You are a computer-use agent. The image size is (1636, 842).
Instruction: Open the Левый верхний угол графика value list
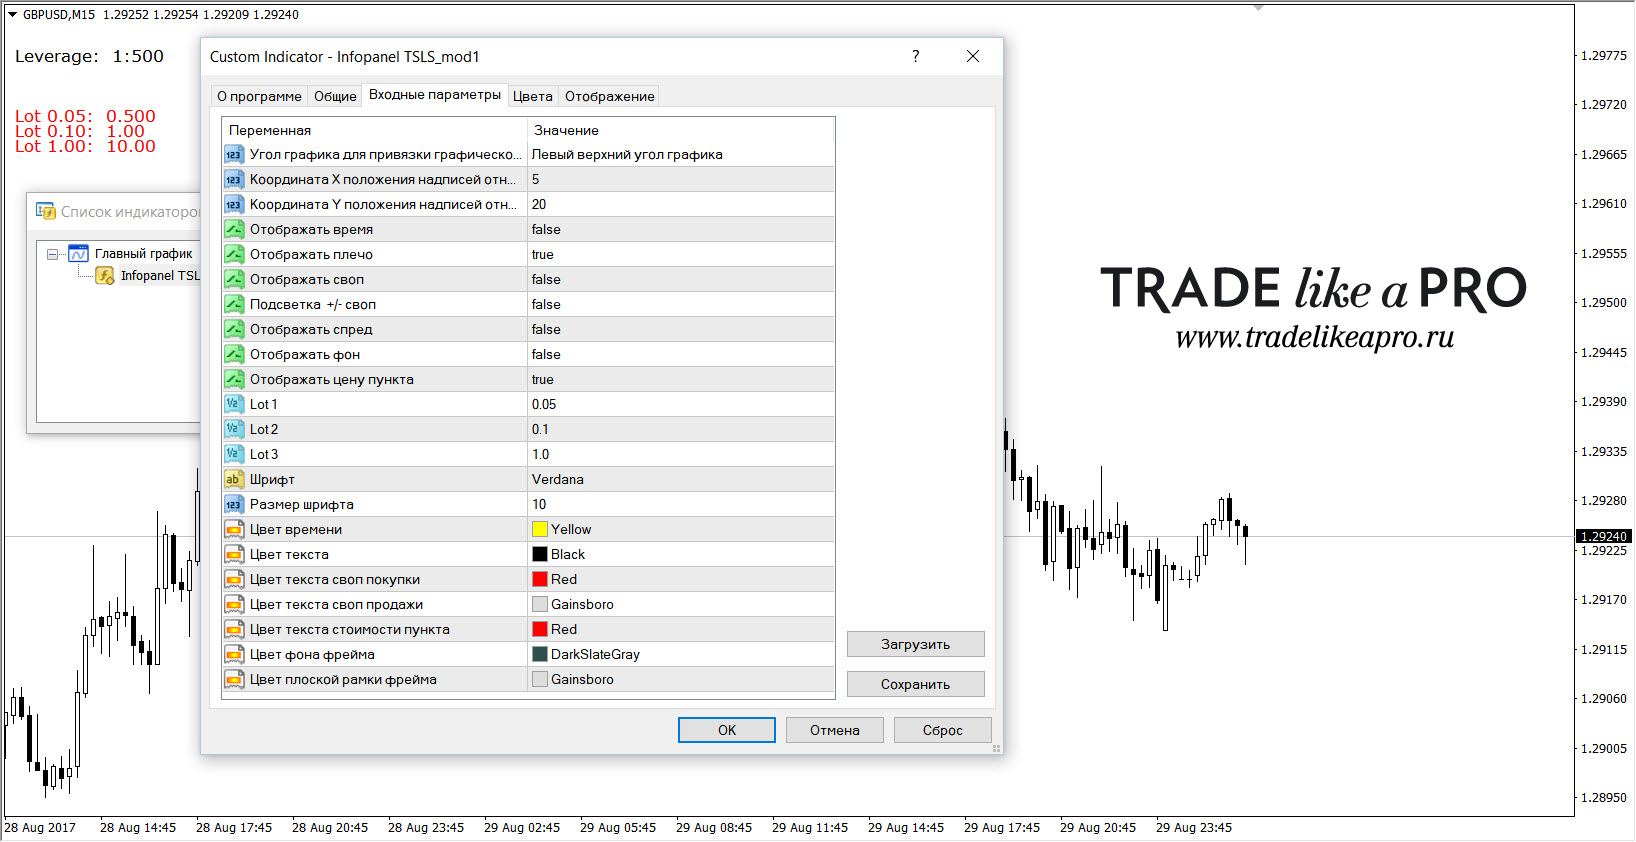(680, 155)
